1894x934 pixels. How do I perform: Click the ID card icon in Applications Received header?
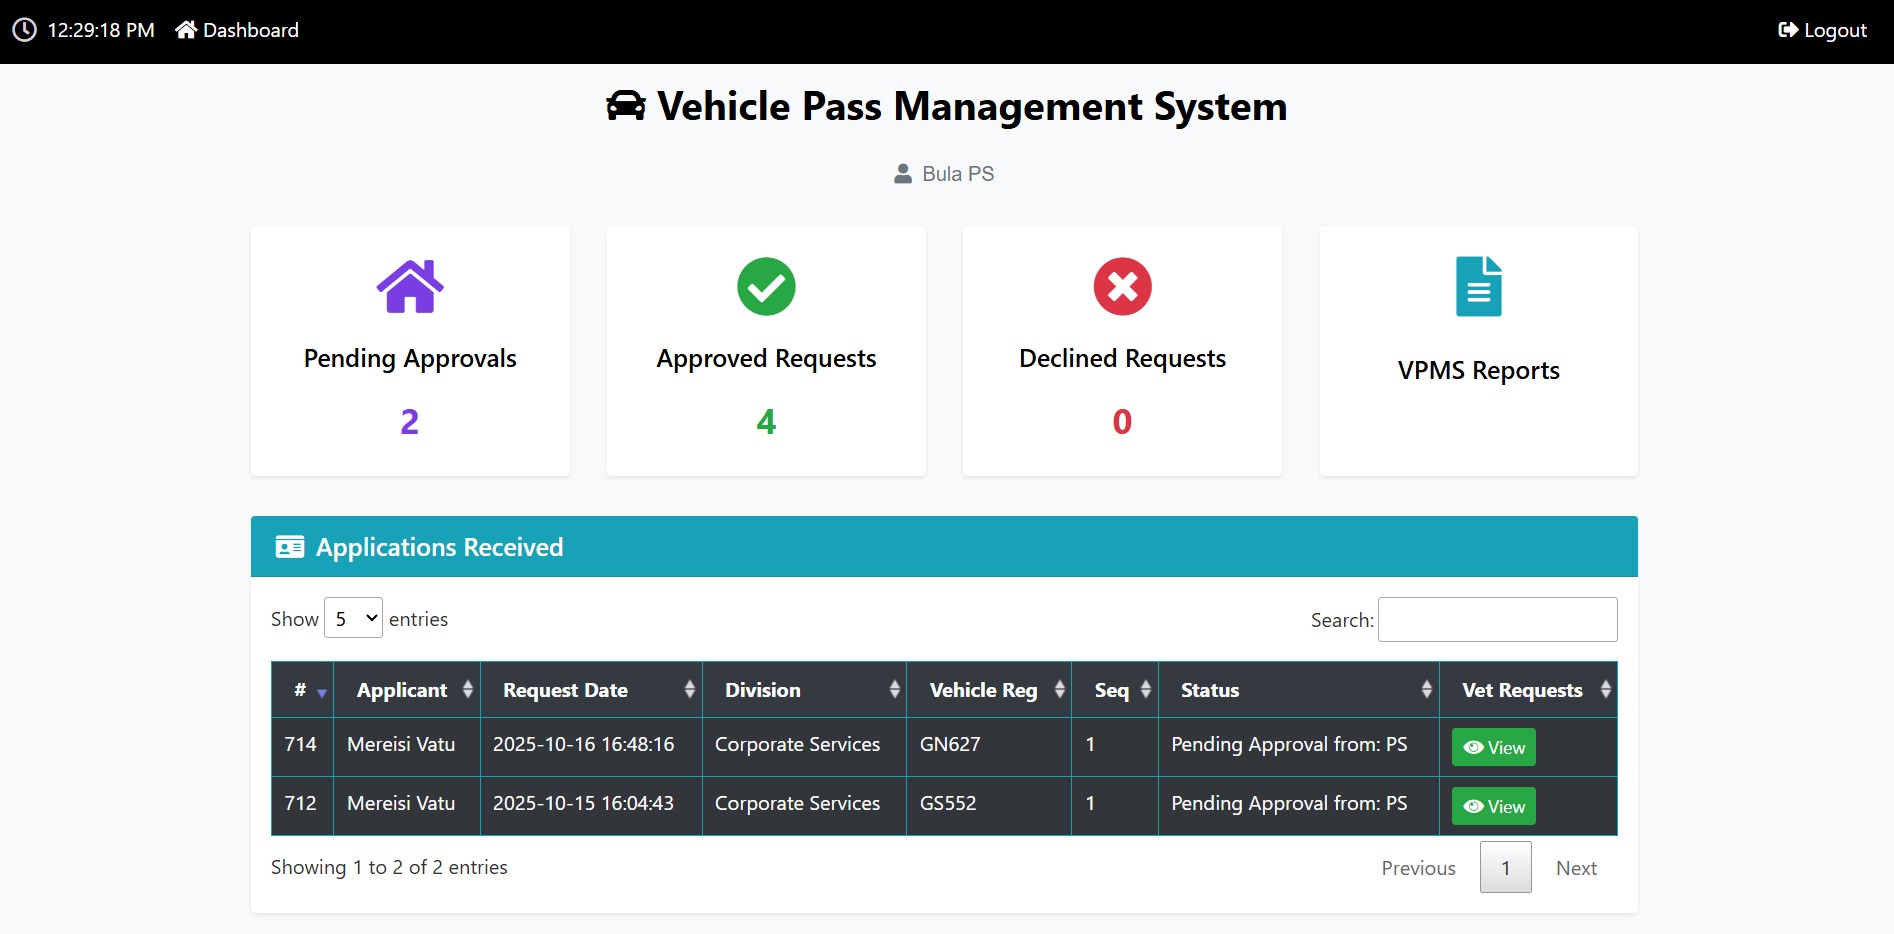[x=289, y=546]
